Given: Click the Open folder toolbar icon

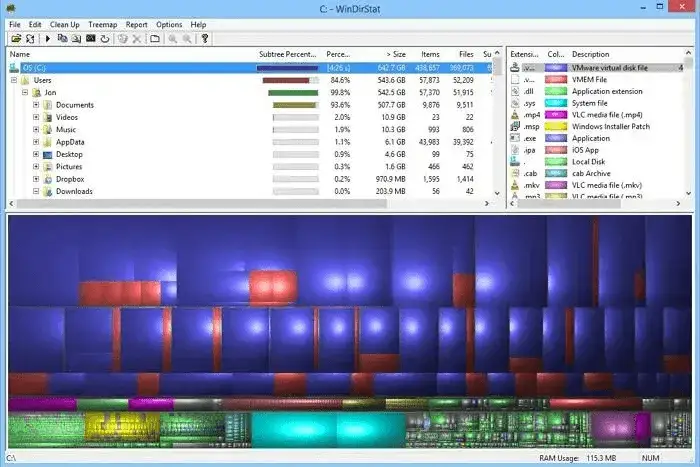Looking at the screenshot, I should 16,39.
